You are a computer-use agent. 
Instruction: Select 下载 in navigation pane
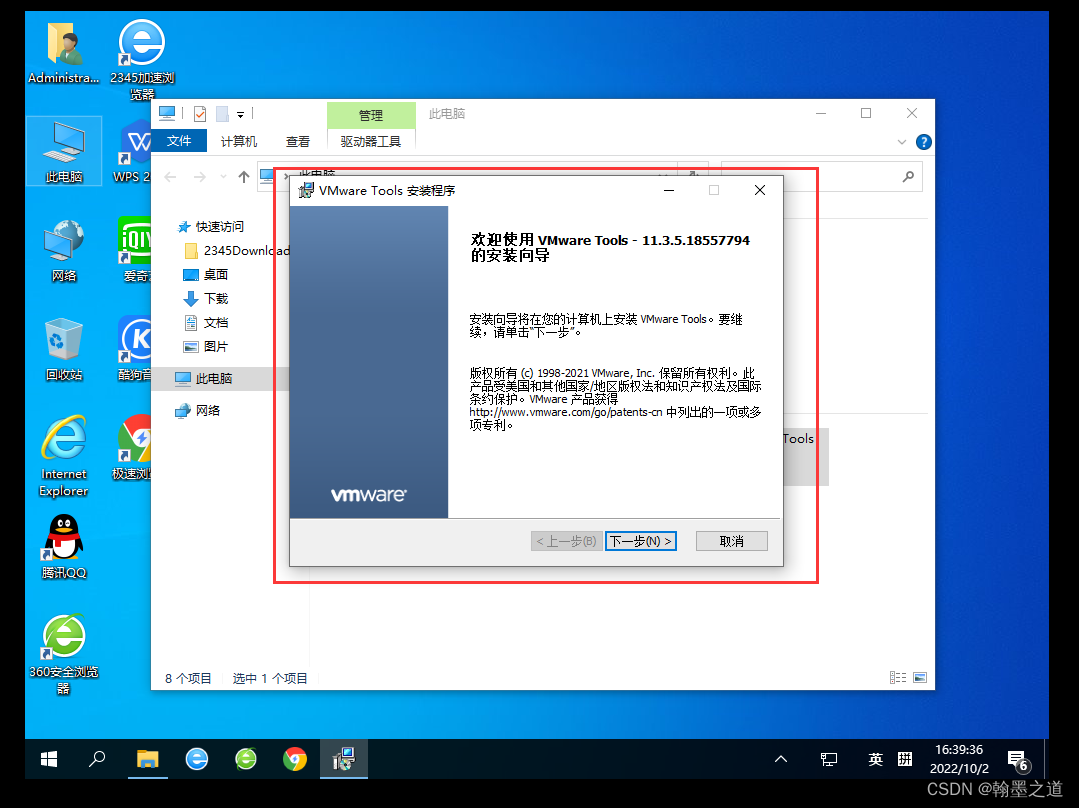coord(205,299)
